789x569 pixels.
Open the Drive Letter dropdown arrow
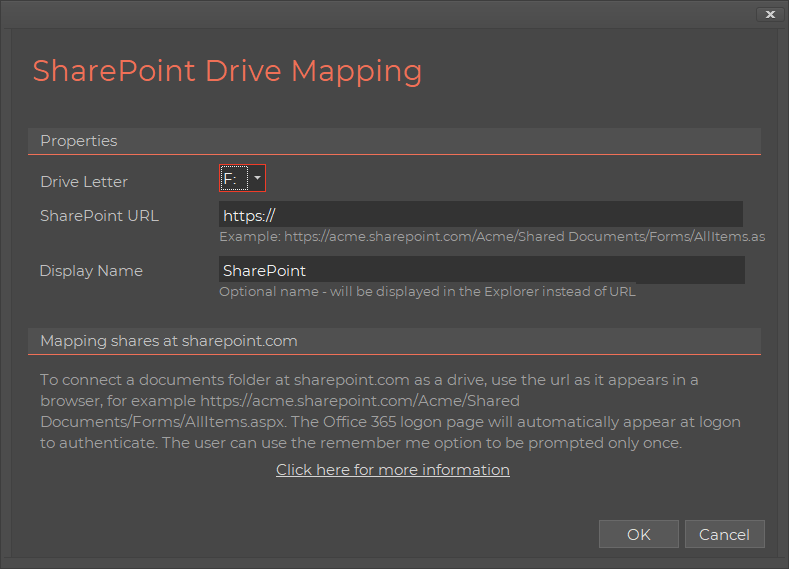257,178
